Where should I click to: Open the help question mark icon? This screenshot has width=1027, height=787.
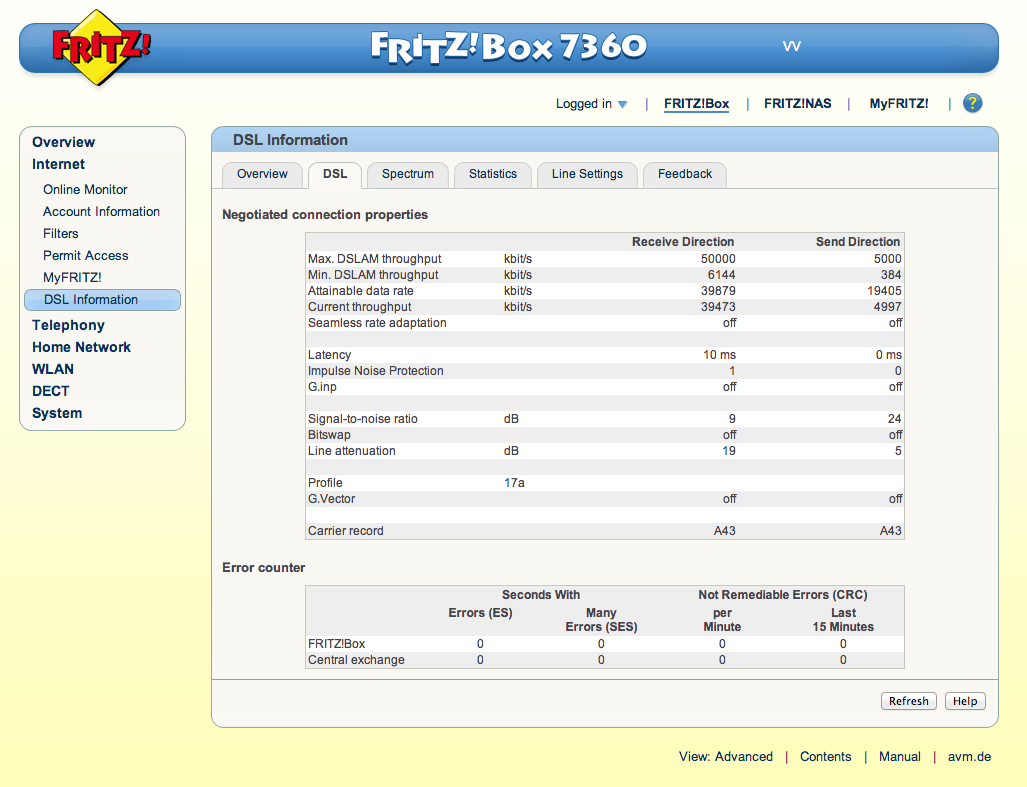(972, 103)
